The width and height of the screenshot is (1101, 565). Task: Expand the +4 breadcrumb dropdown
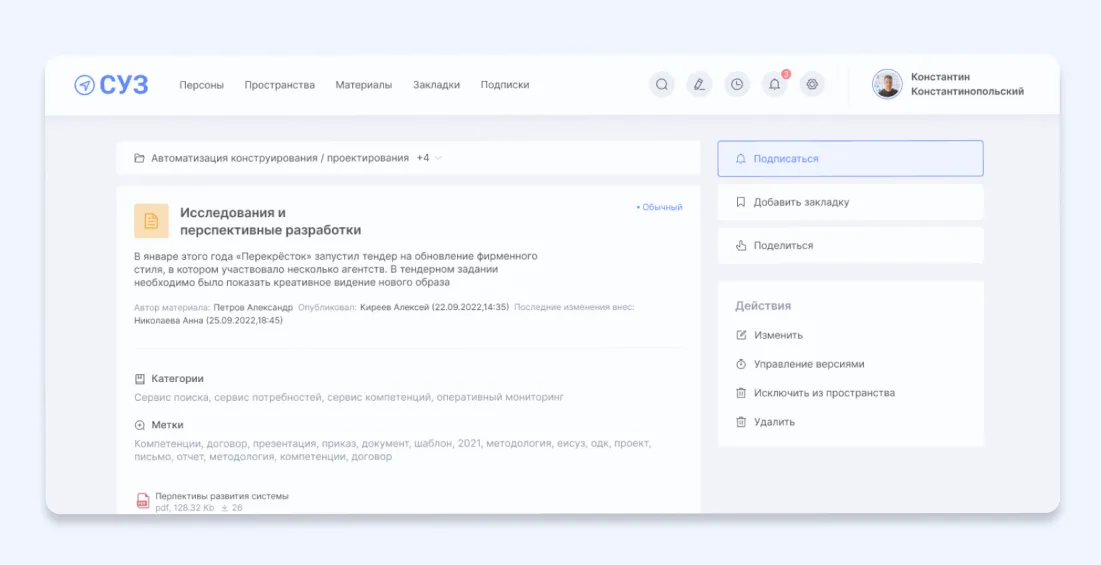429,158
